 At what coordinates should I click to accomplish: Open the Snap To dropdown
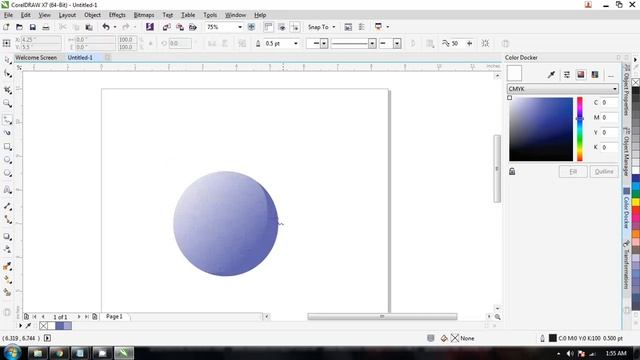tap(334, 27)
